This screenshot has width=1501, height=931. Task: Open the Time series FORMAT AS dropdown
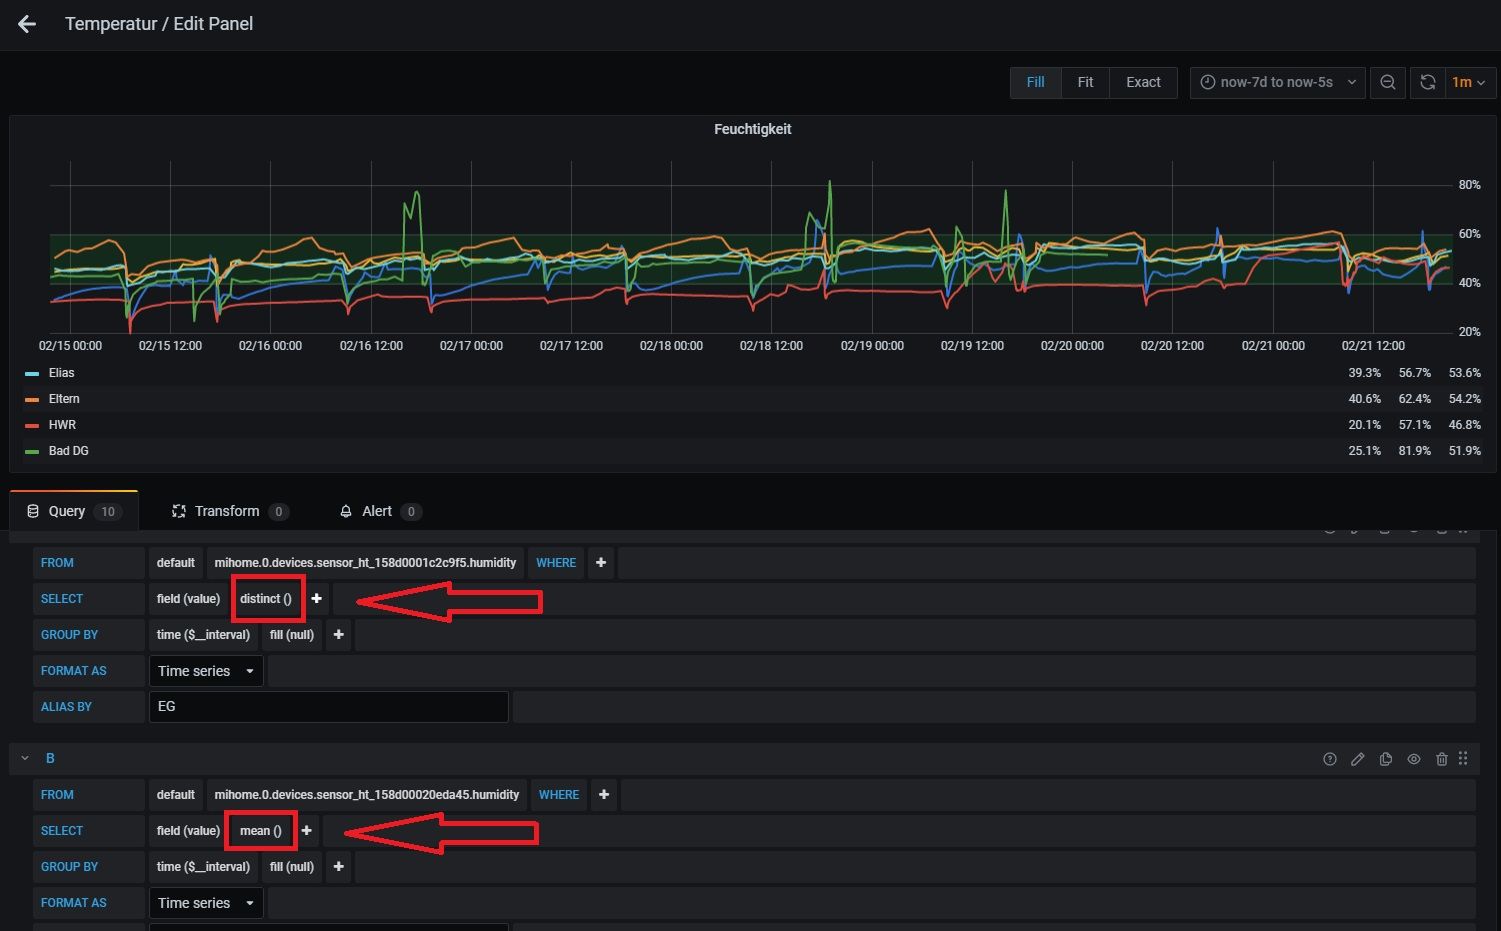205,671
